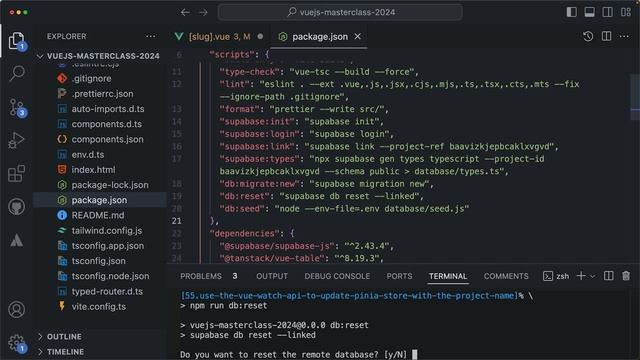Screen dimensions: 640x360
Task: Open the OUTPUT panel tab
Action: coord(272,276)
